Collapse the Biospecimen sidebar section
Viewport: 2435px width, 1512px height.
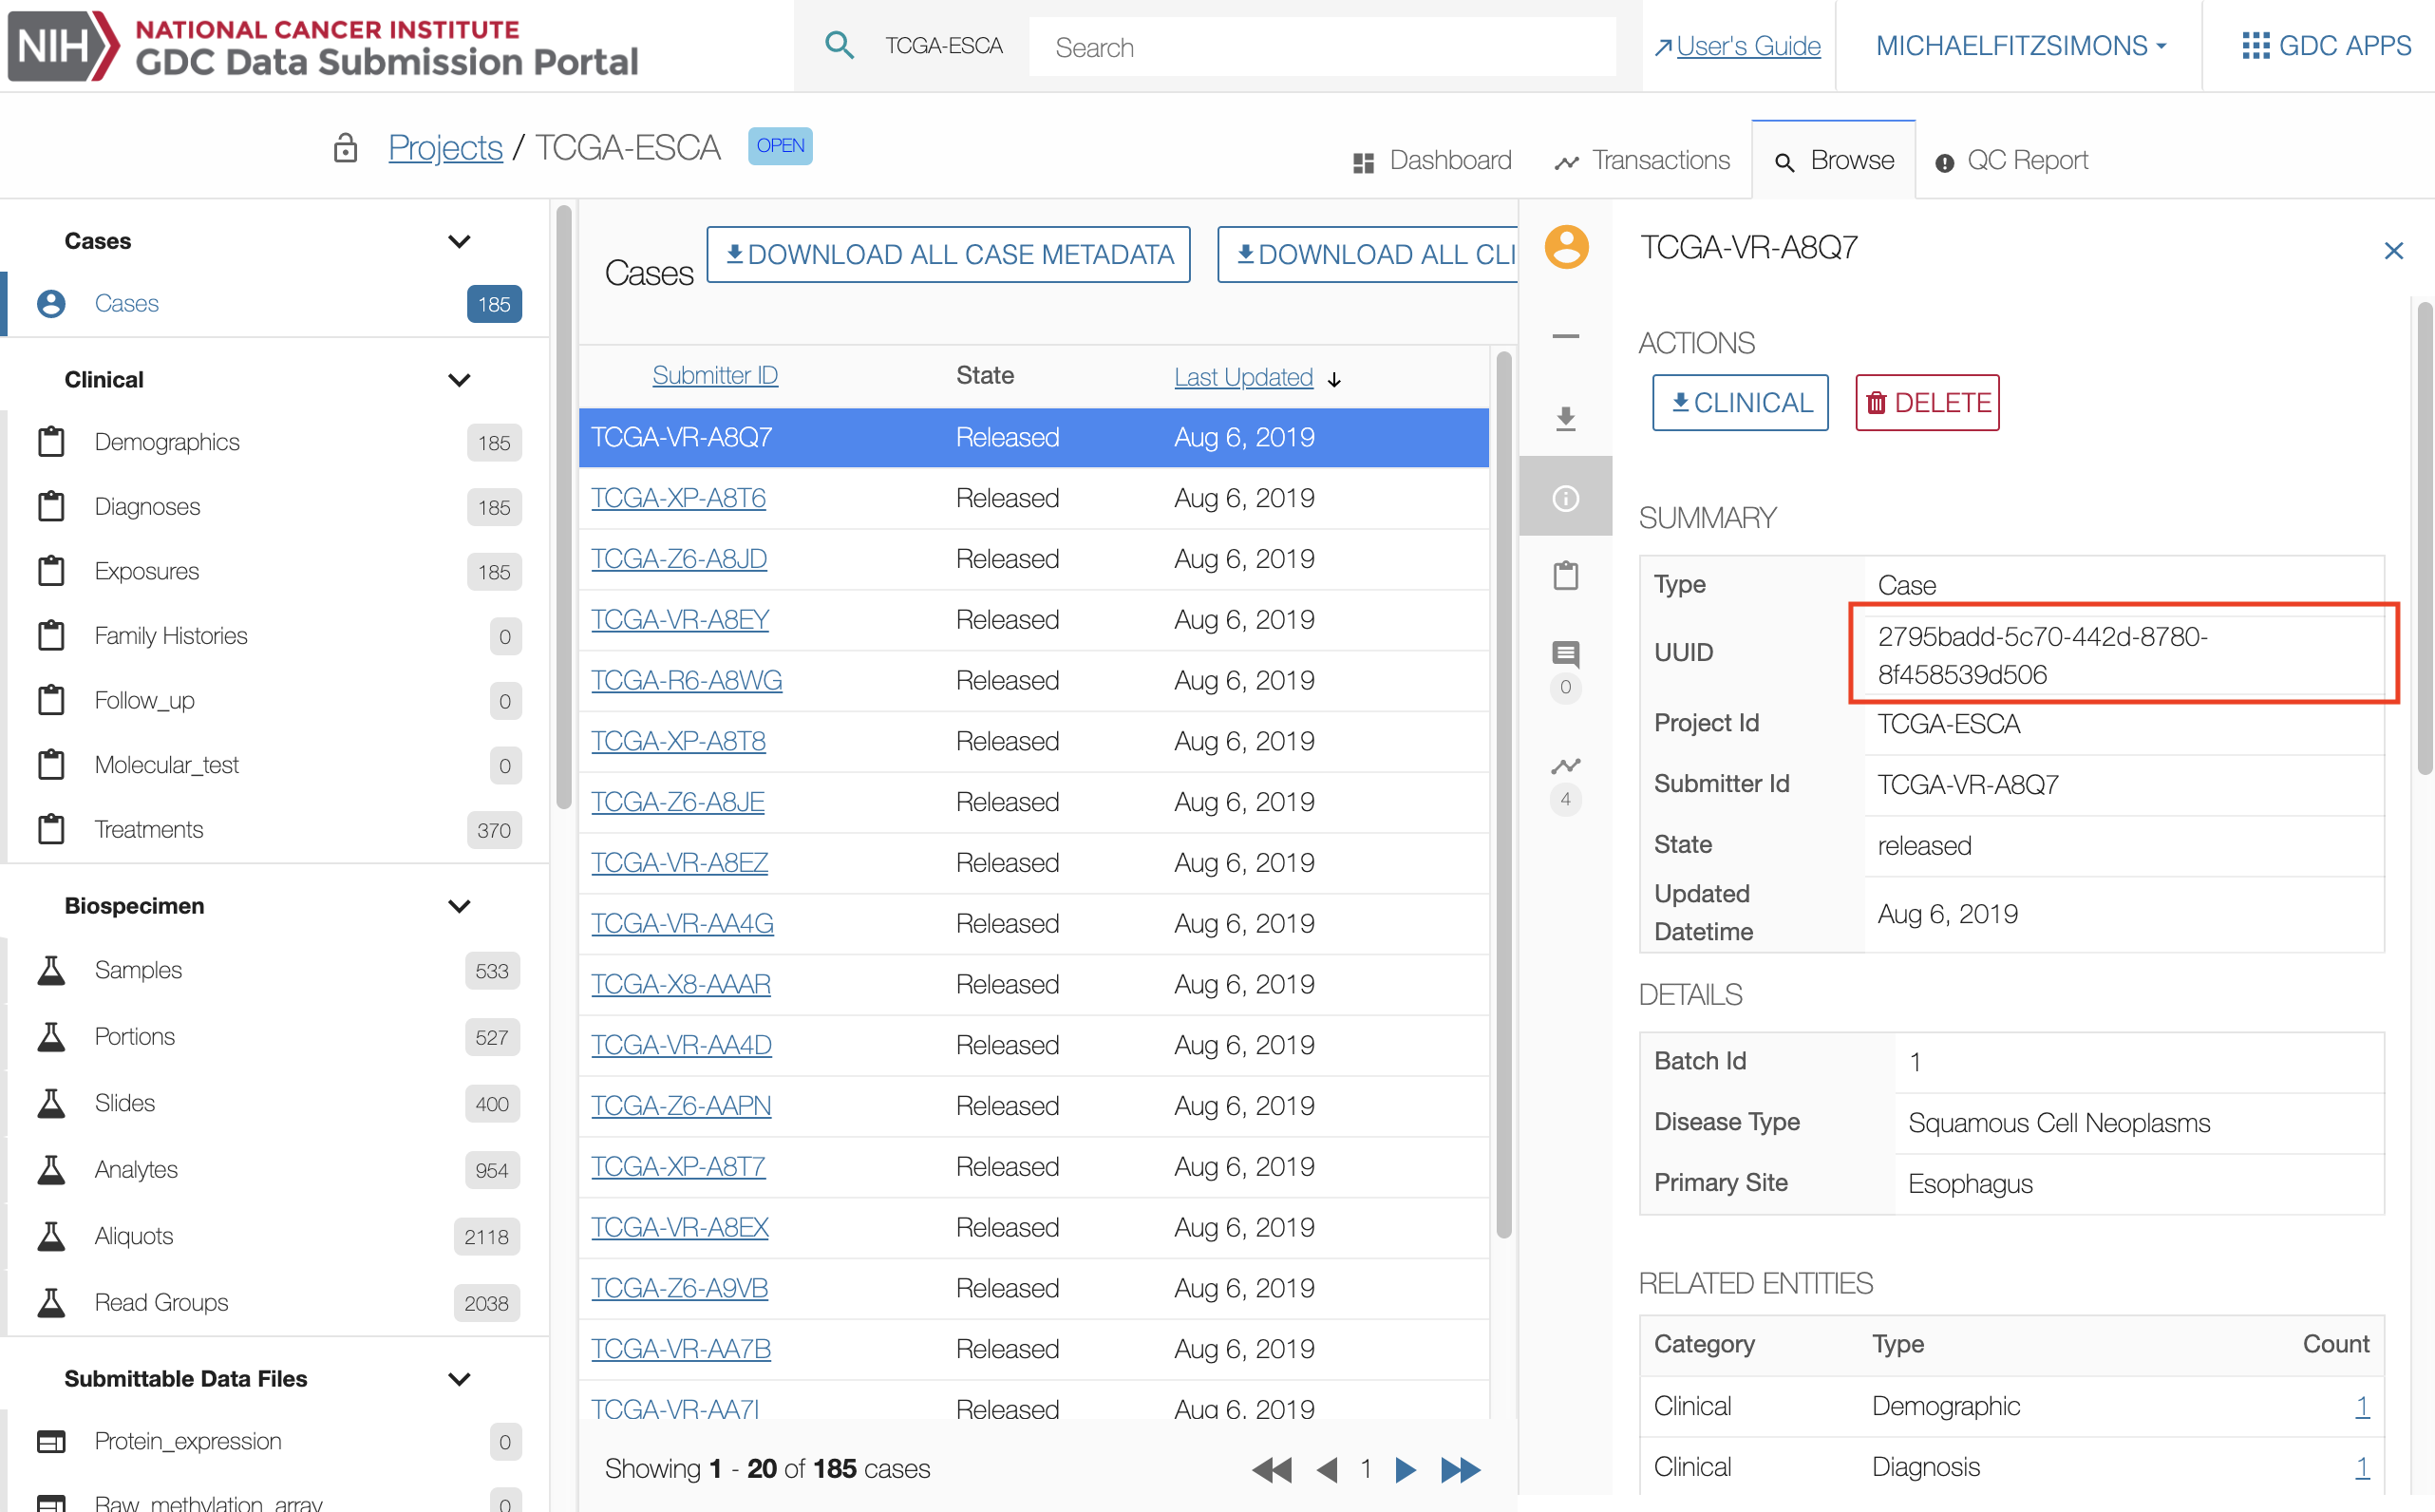[x=459, y=906]
